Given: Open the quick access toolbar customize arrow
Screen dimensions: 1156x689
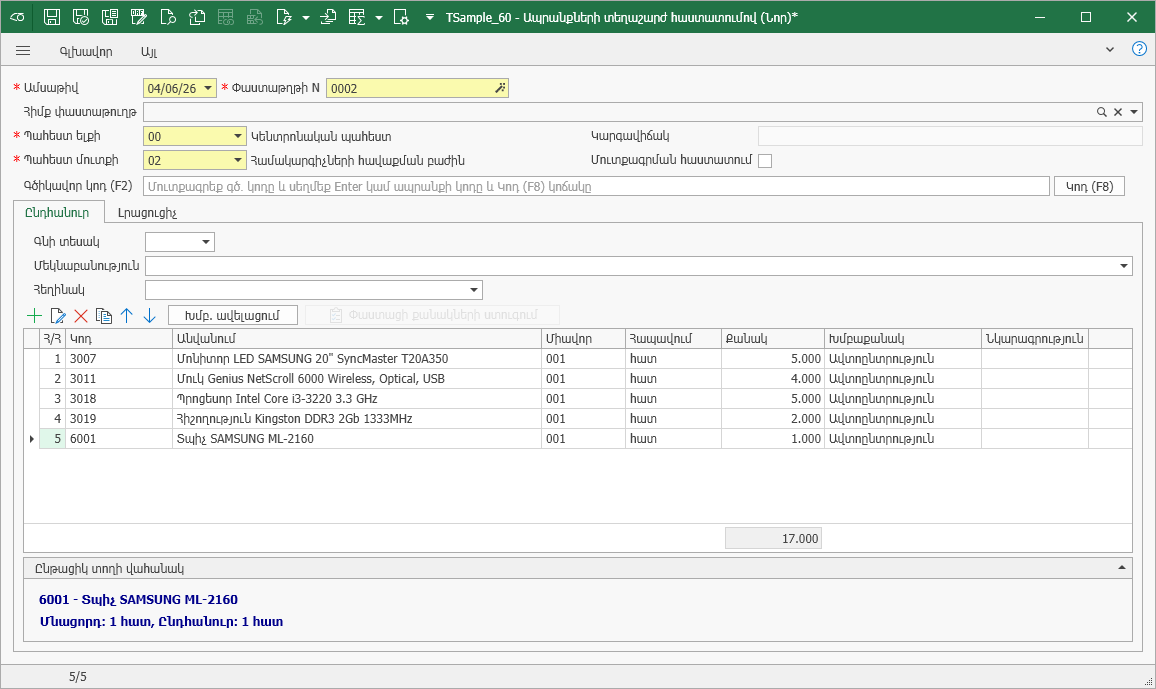Looking at the screenshot, I should 430,18.
